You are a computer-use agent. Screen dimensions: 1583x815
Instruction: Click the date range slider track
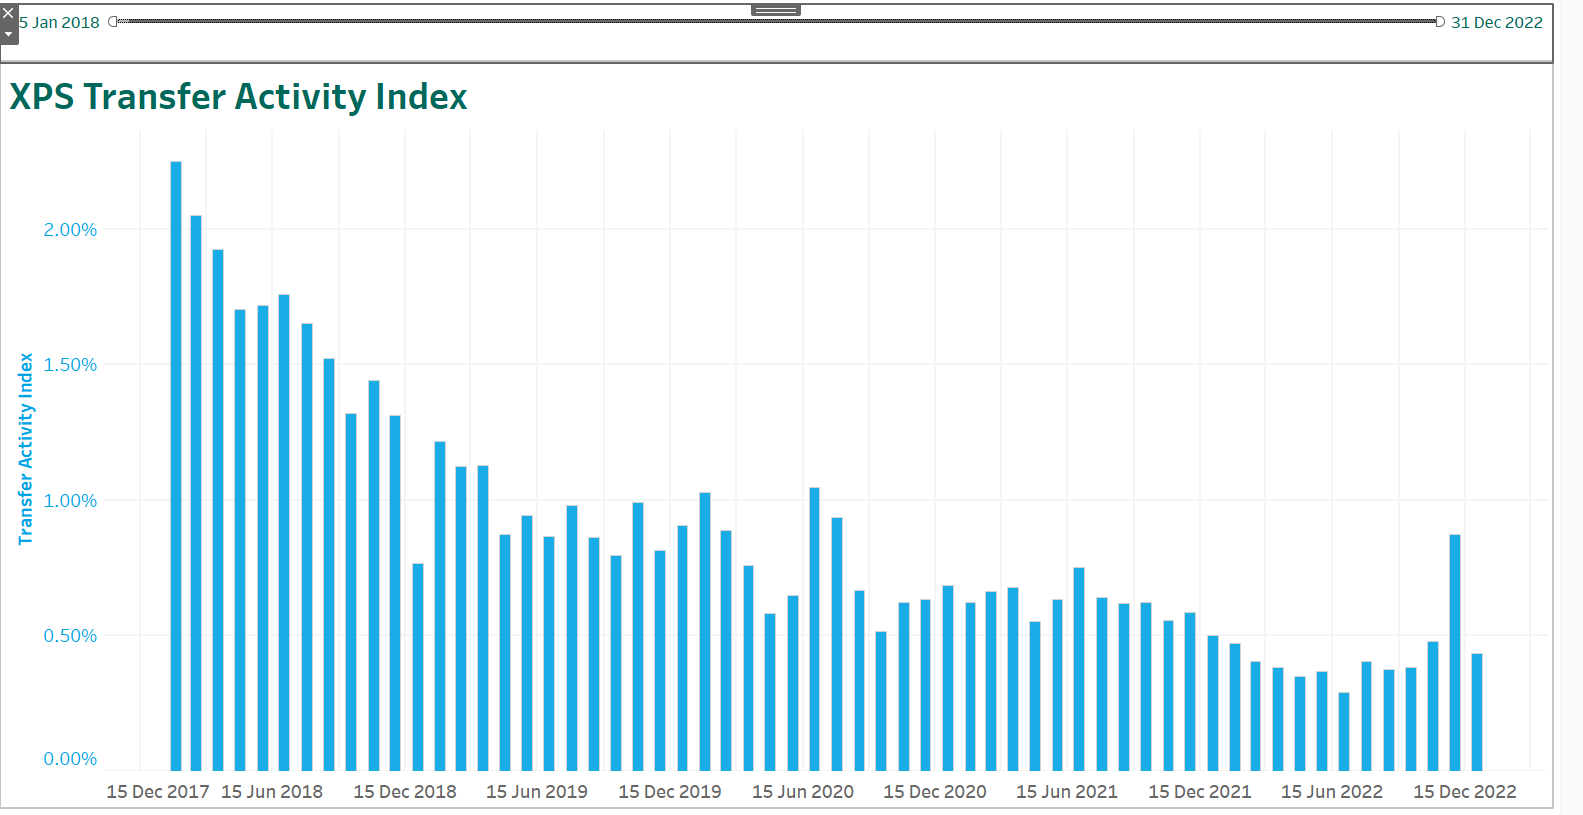[x=776, y=21]
